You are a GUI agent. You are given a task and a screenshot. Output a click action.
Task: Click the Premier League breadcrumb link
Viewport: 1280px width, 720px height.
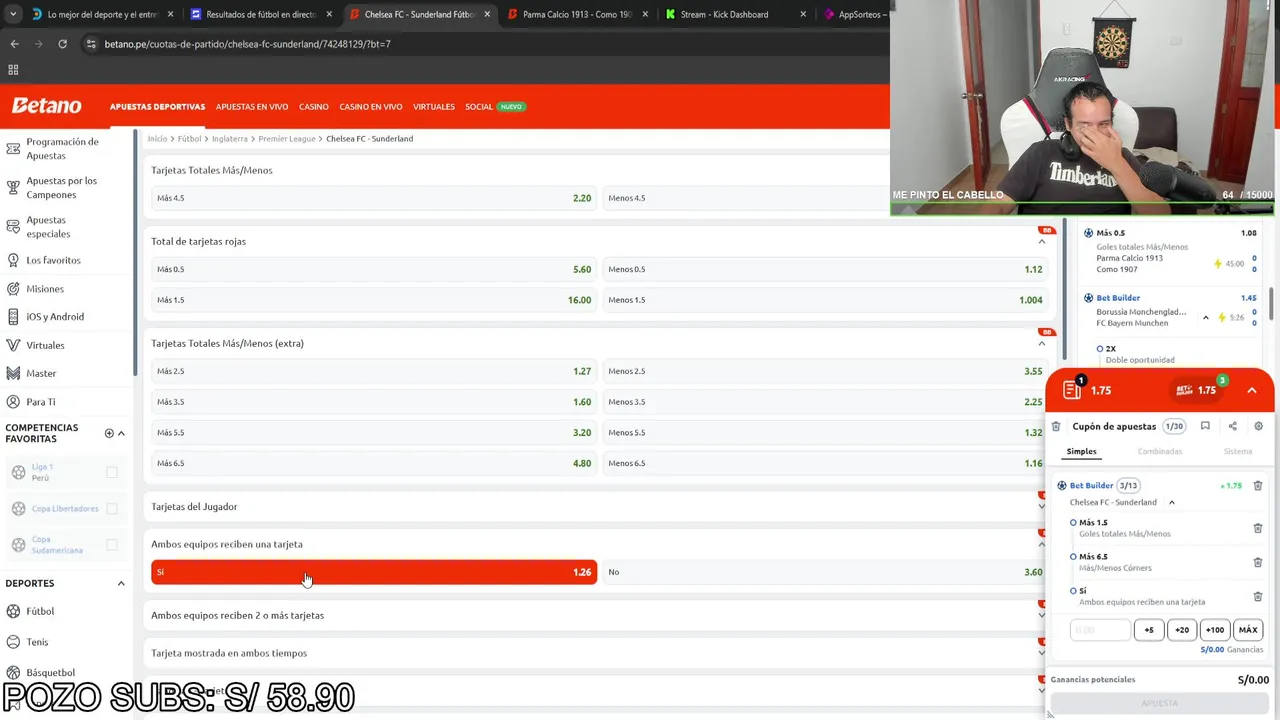point(287,139)
